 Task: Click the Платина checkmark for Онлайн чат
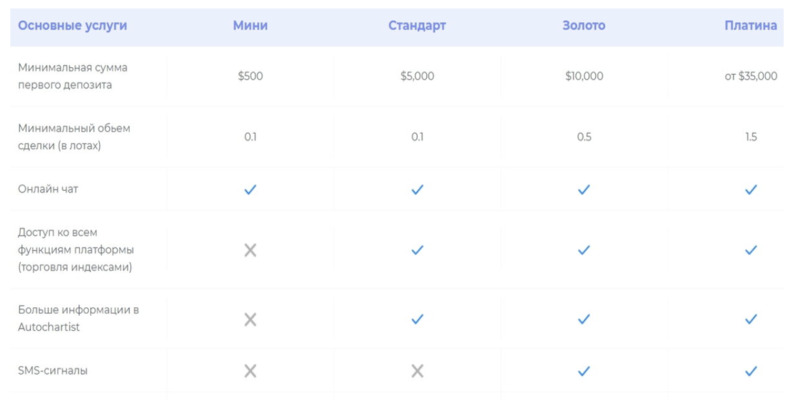point(751,189)
